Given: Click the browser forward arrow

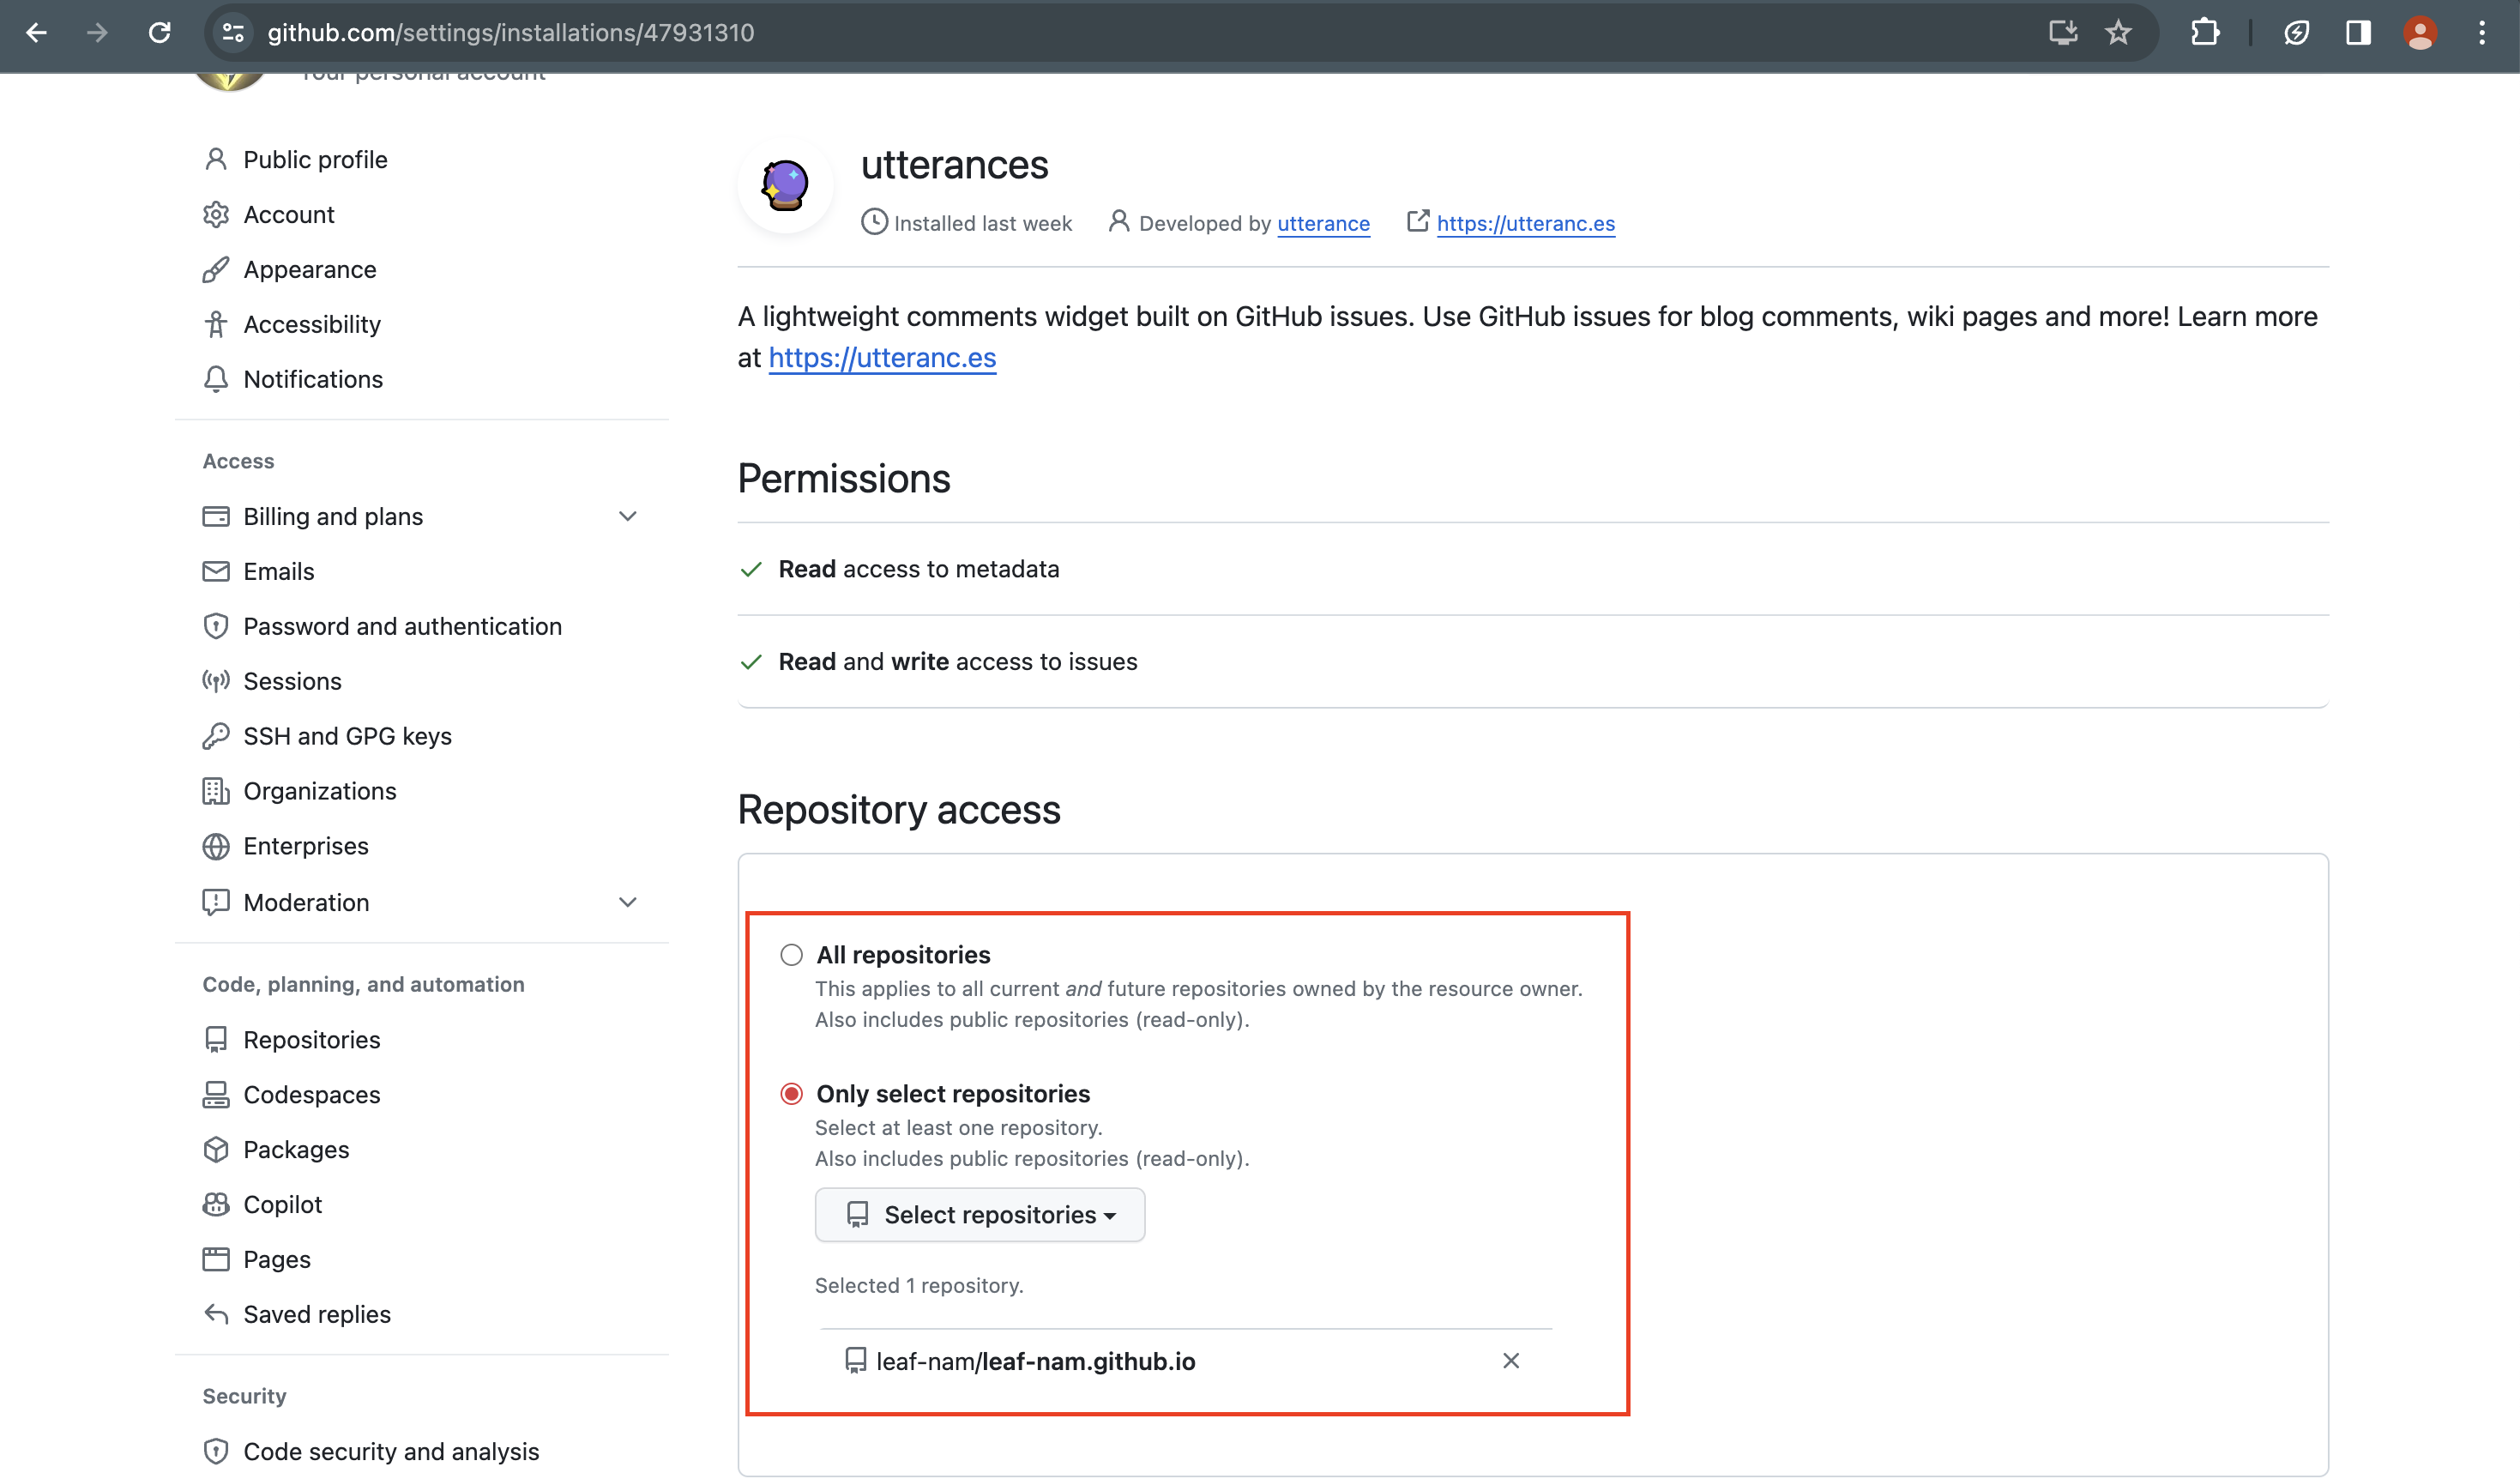Looking at the screenshot, I should pyautogui.click(x=97, y=33).
